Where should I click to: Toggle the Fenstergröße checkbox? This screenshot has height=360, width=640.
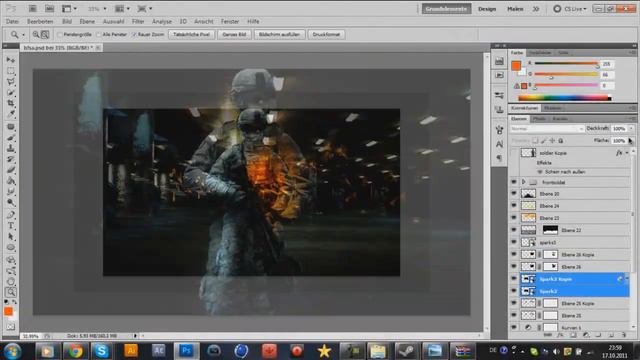click(60, 35)
